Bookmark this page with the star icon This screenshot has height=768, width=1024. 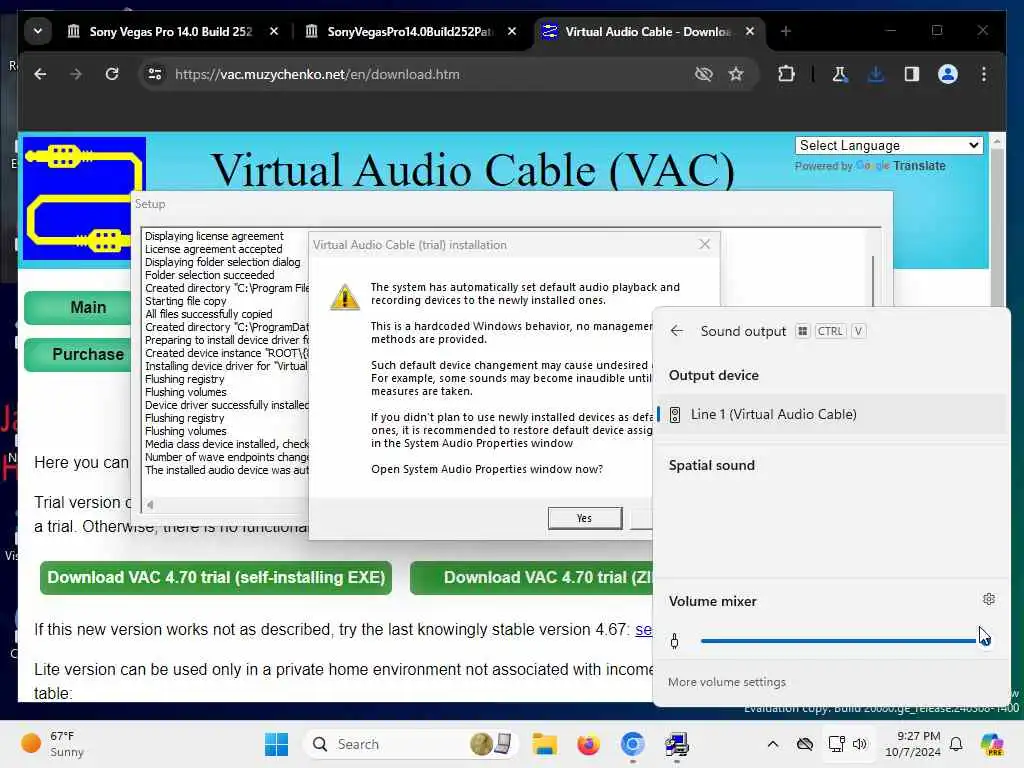click(x=736, y=74)
